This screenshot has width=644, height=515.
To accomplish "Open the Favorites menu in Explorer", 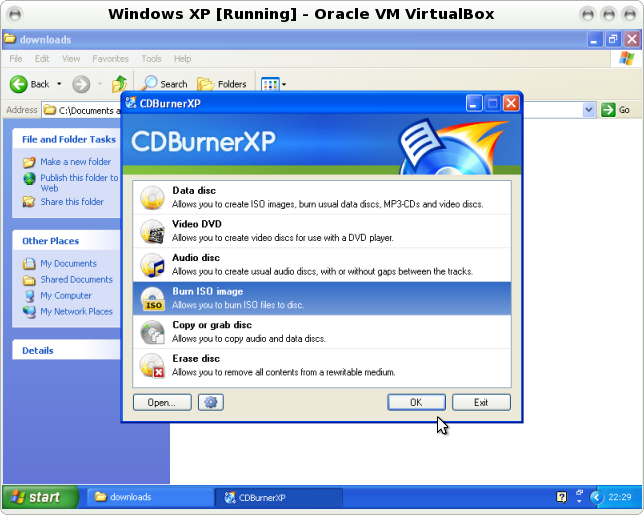I will [x=110, y=59].
